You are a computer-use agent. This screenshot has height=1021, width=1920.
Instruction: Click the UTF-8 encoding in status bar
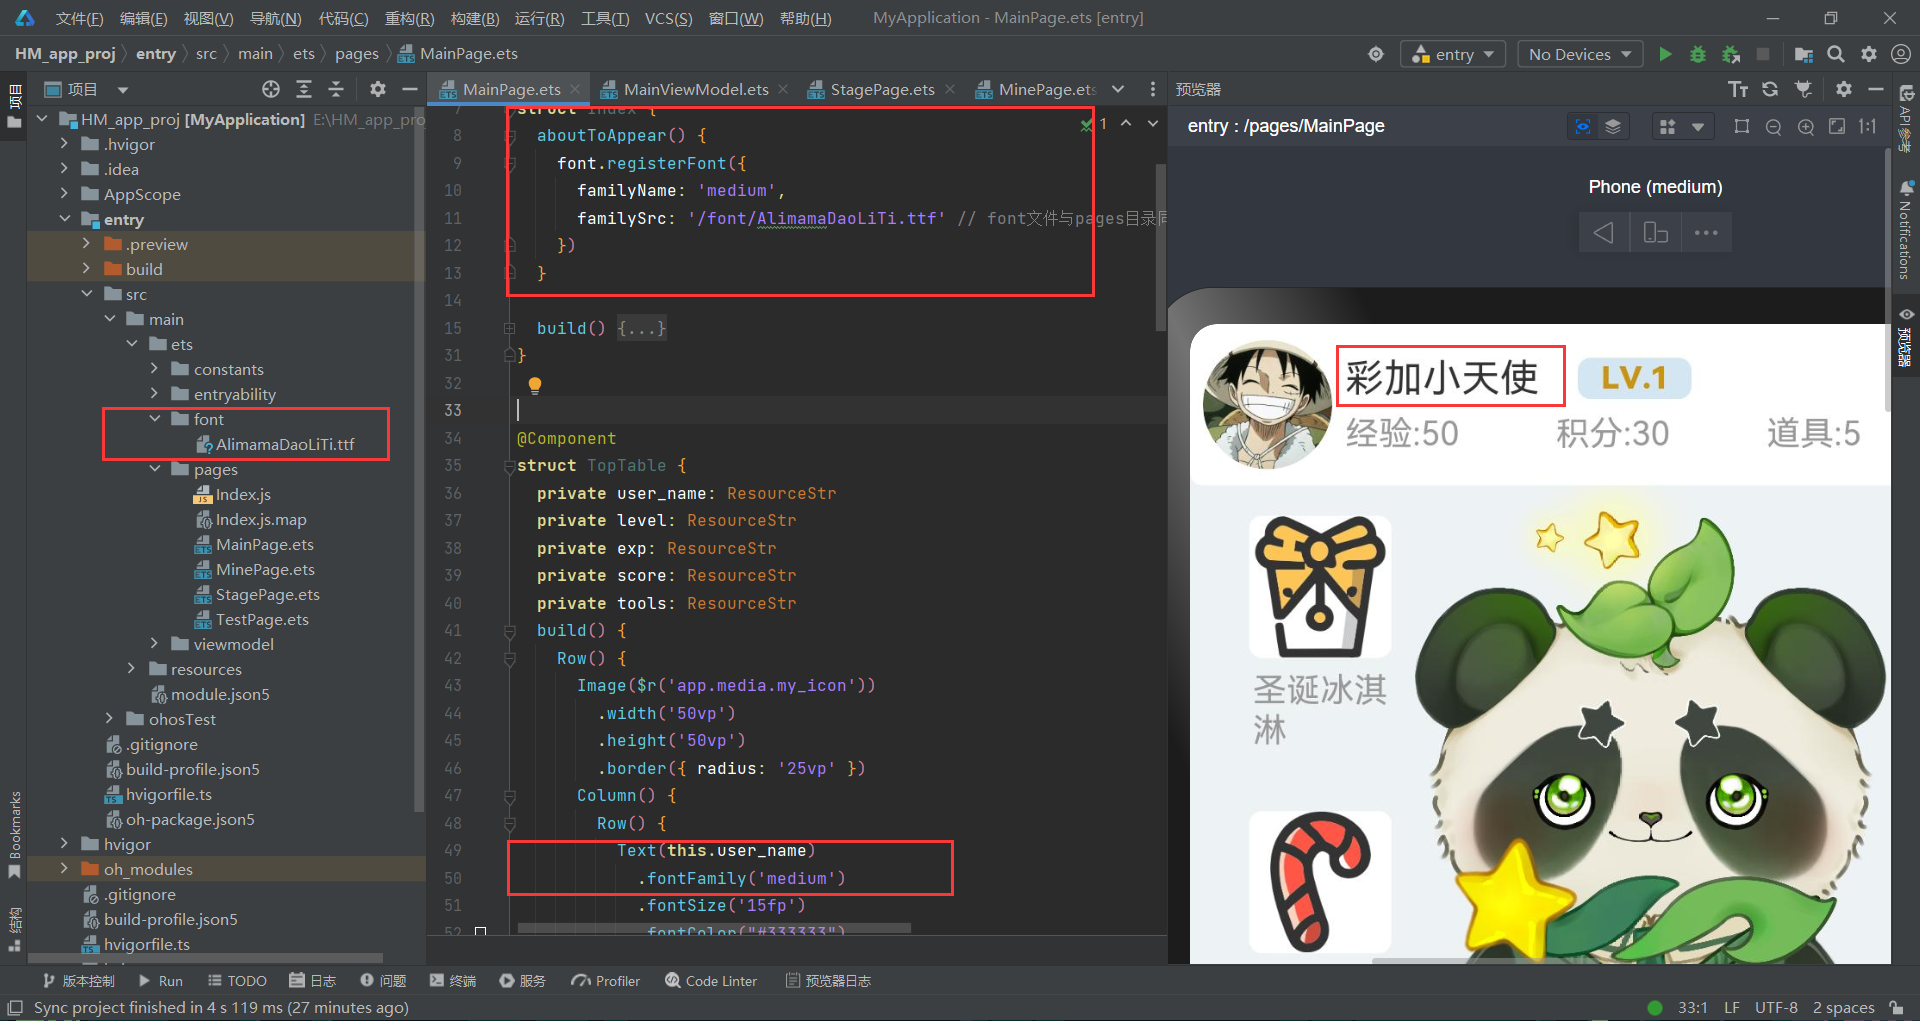point(1776,1007)
